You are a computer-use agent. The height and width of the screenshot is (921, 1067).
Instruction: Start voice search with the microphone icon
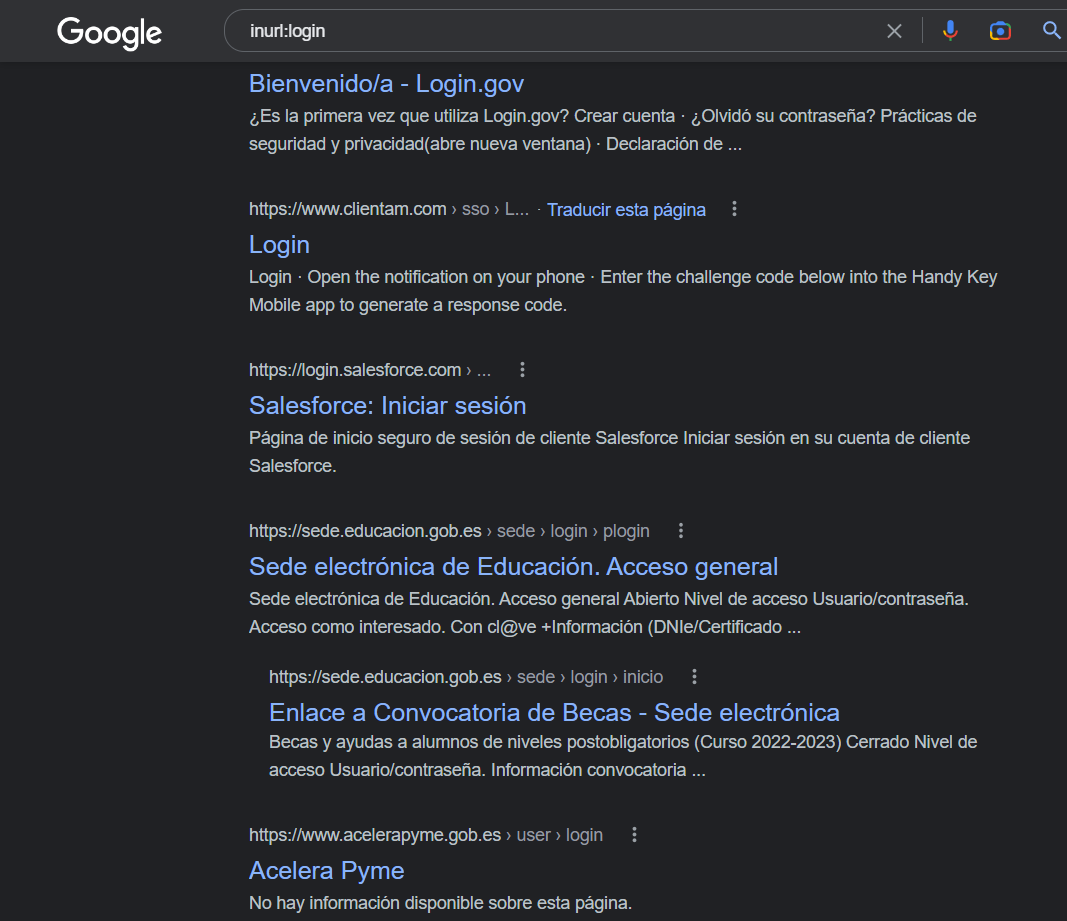pyautogui.click(x=950, y=31)
